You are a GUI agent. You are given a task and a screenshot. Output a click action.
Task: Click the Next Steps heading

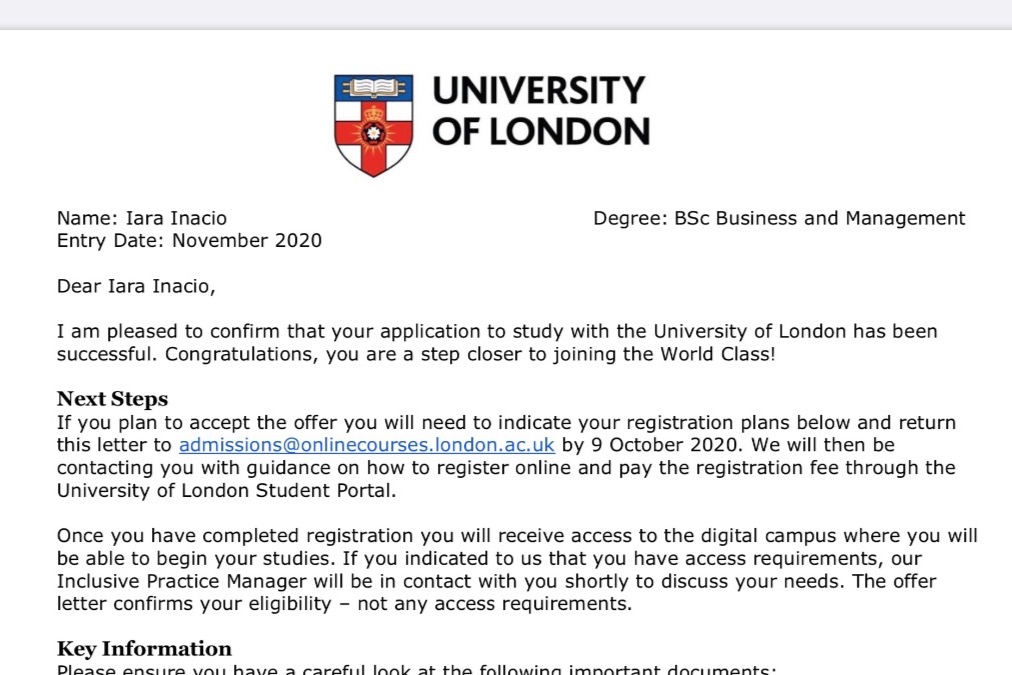112,399
